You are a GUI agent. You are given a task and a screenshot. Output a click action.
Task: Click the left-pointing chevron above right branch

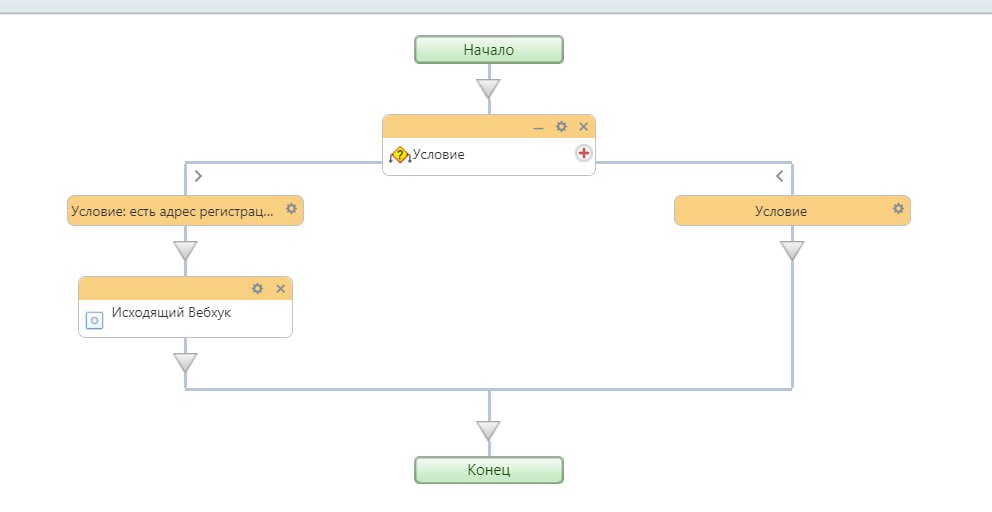779,176
